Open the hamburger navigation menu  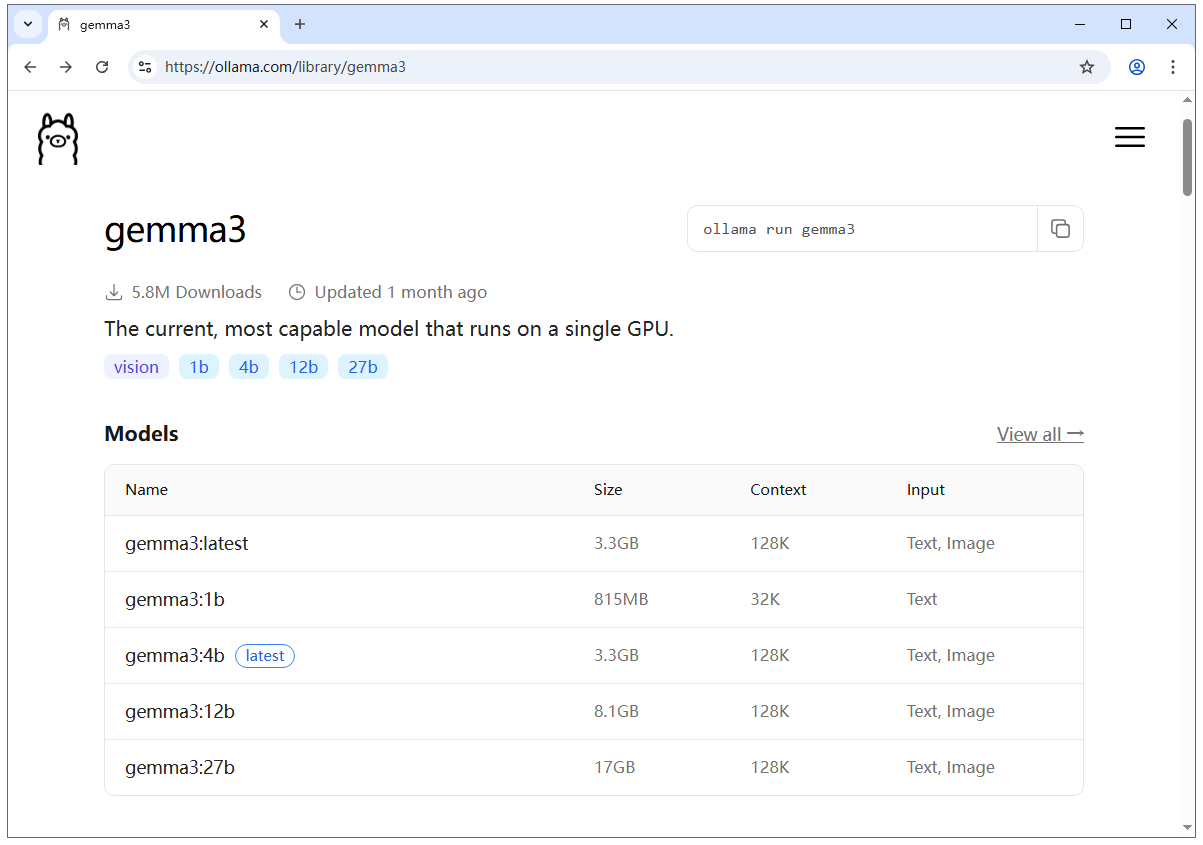click(1129, 137)
